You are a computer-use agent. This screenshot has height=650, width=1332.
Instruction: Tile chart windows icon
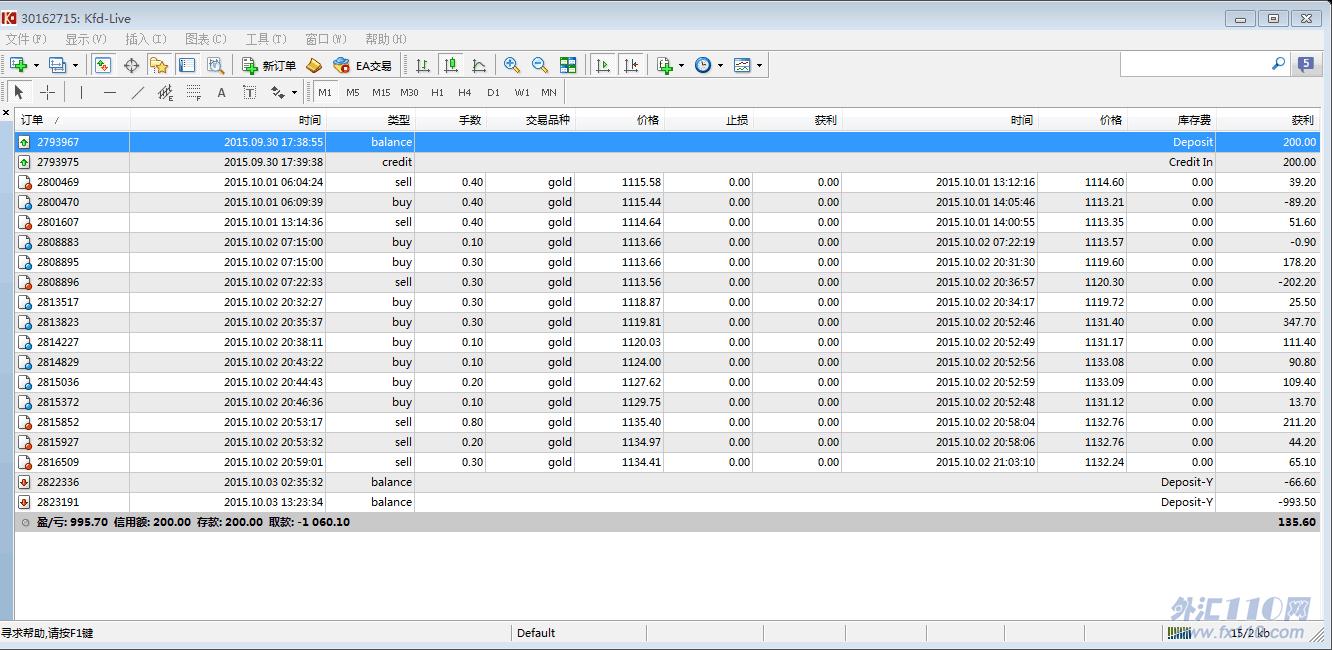point(568,65)
